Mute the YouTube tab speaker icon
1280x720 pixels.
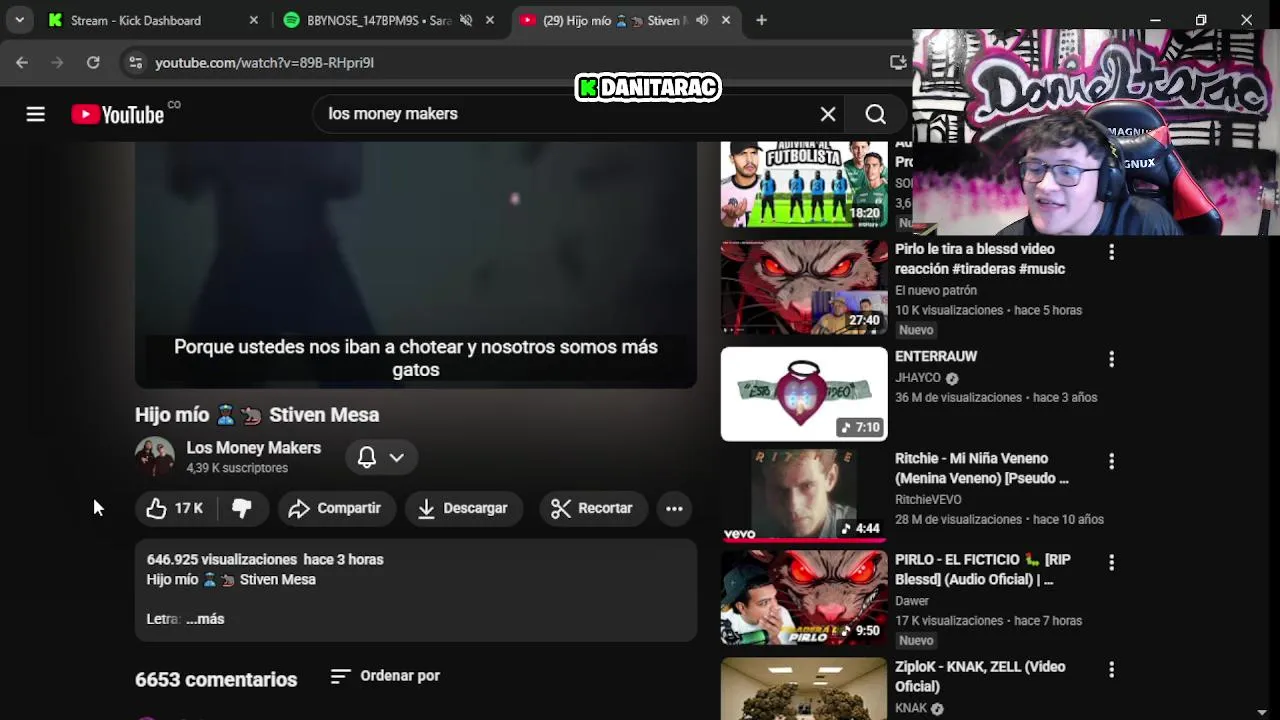(702, 20)
